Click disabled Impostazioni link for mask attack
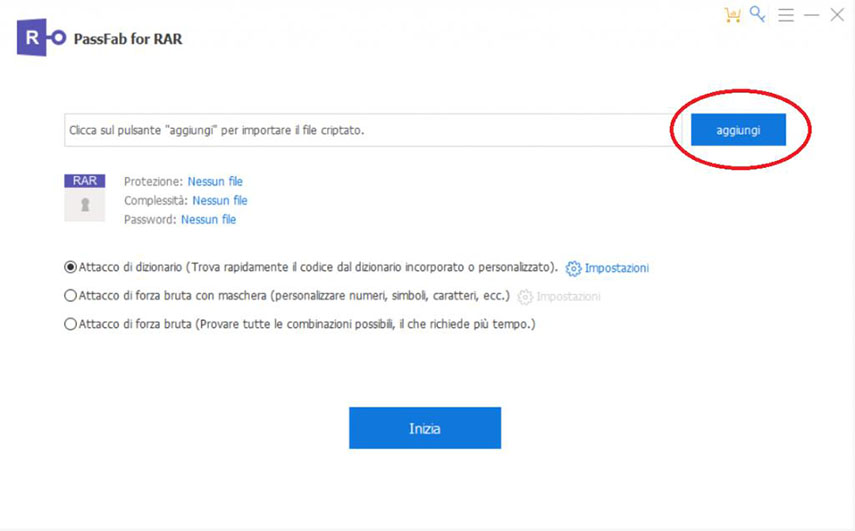The image size is (855, 531). coord(568,297)
